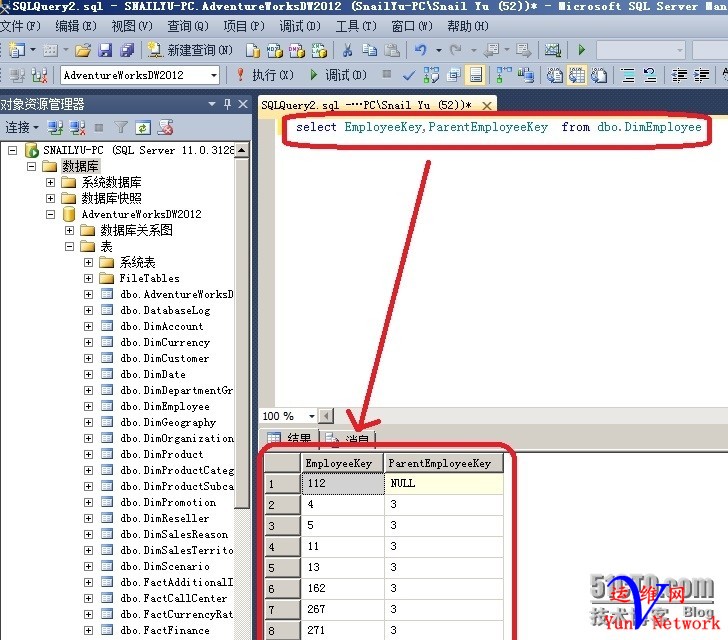Screen dimensions: 728x640
Task: Switch to the Messages tab
Action: 348,437
